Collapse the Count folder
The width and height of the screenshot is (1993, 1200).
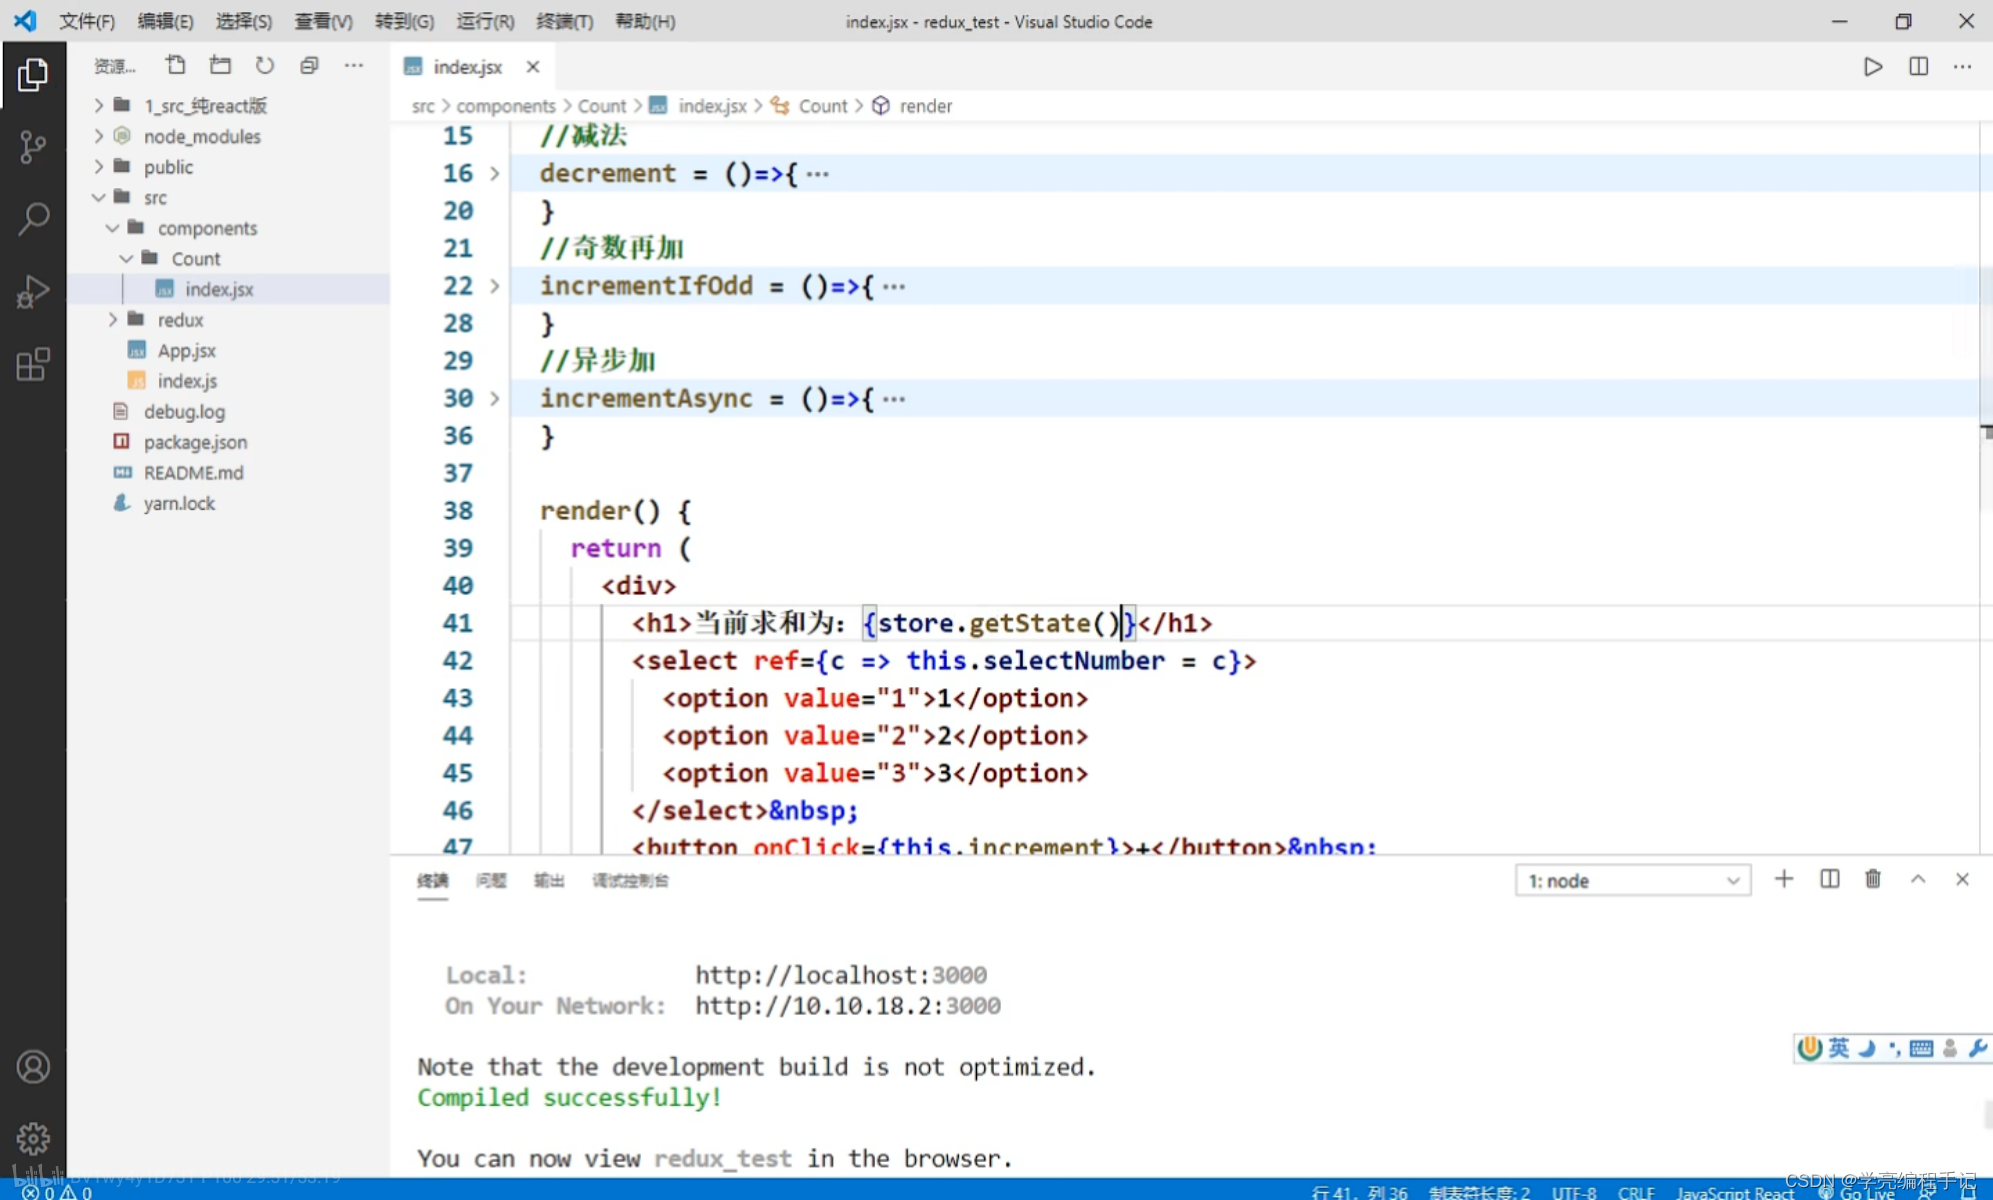pyautogui.click(x=126, y=259)
